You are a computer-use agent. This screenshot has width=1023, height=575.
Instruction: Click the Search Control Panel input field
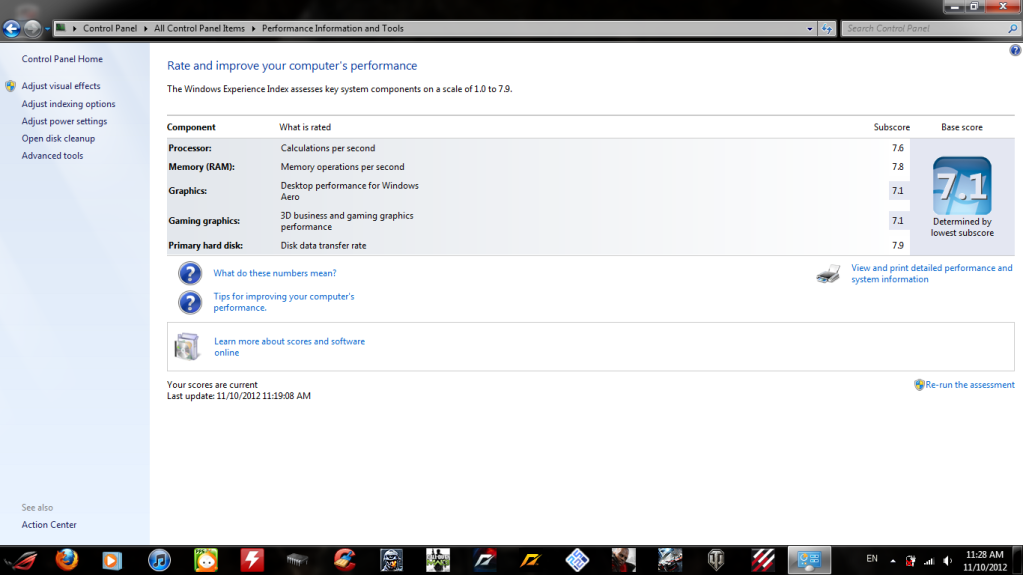pos(920,29)
